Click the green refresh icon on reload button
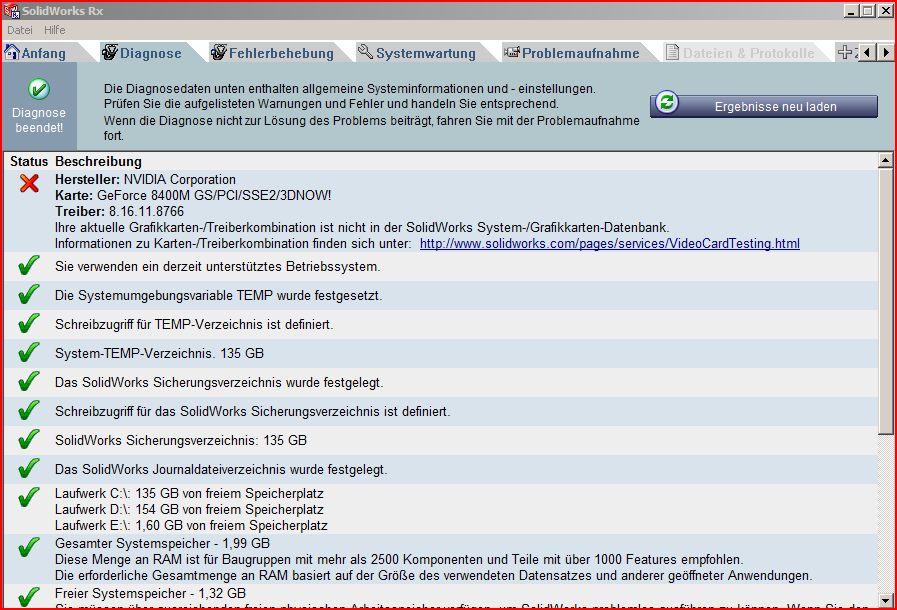897x610 pixels. click(x=666, y=103)
